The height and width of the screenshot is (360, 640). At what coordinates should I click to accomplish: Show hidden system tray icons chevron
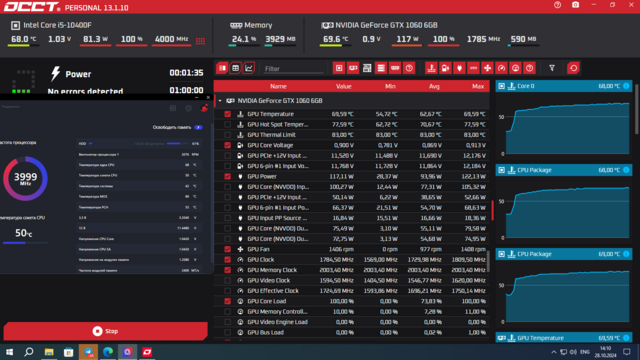click(553, 352)
